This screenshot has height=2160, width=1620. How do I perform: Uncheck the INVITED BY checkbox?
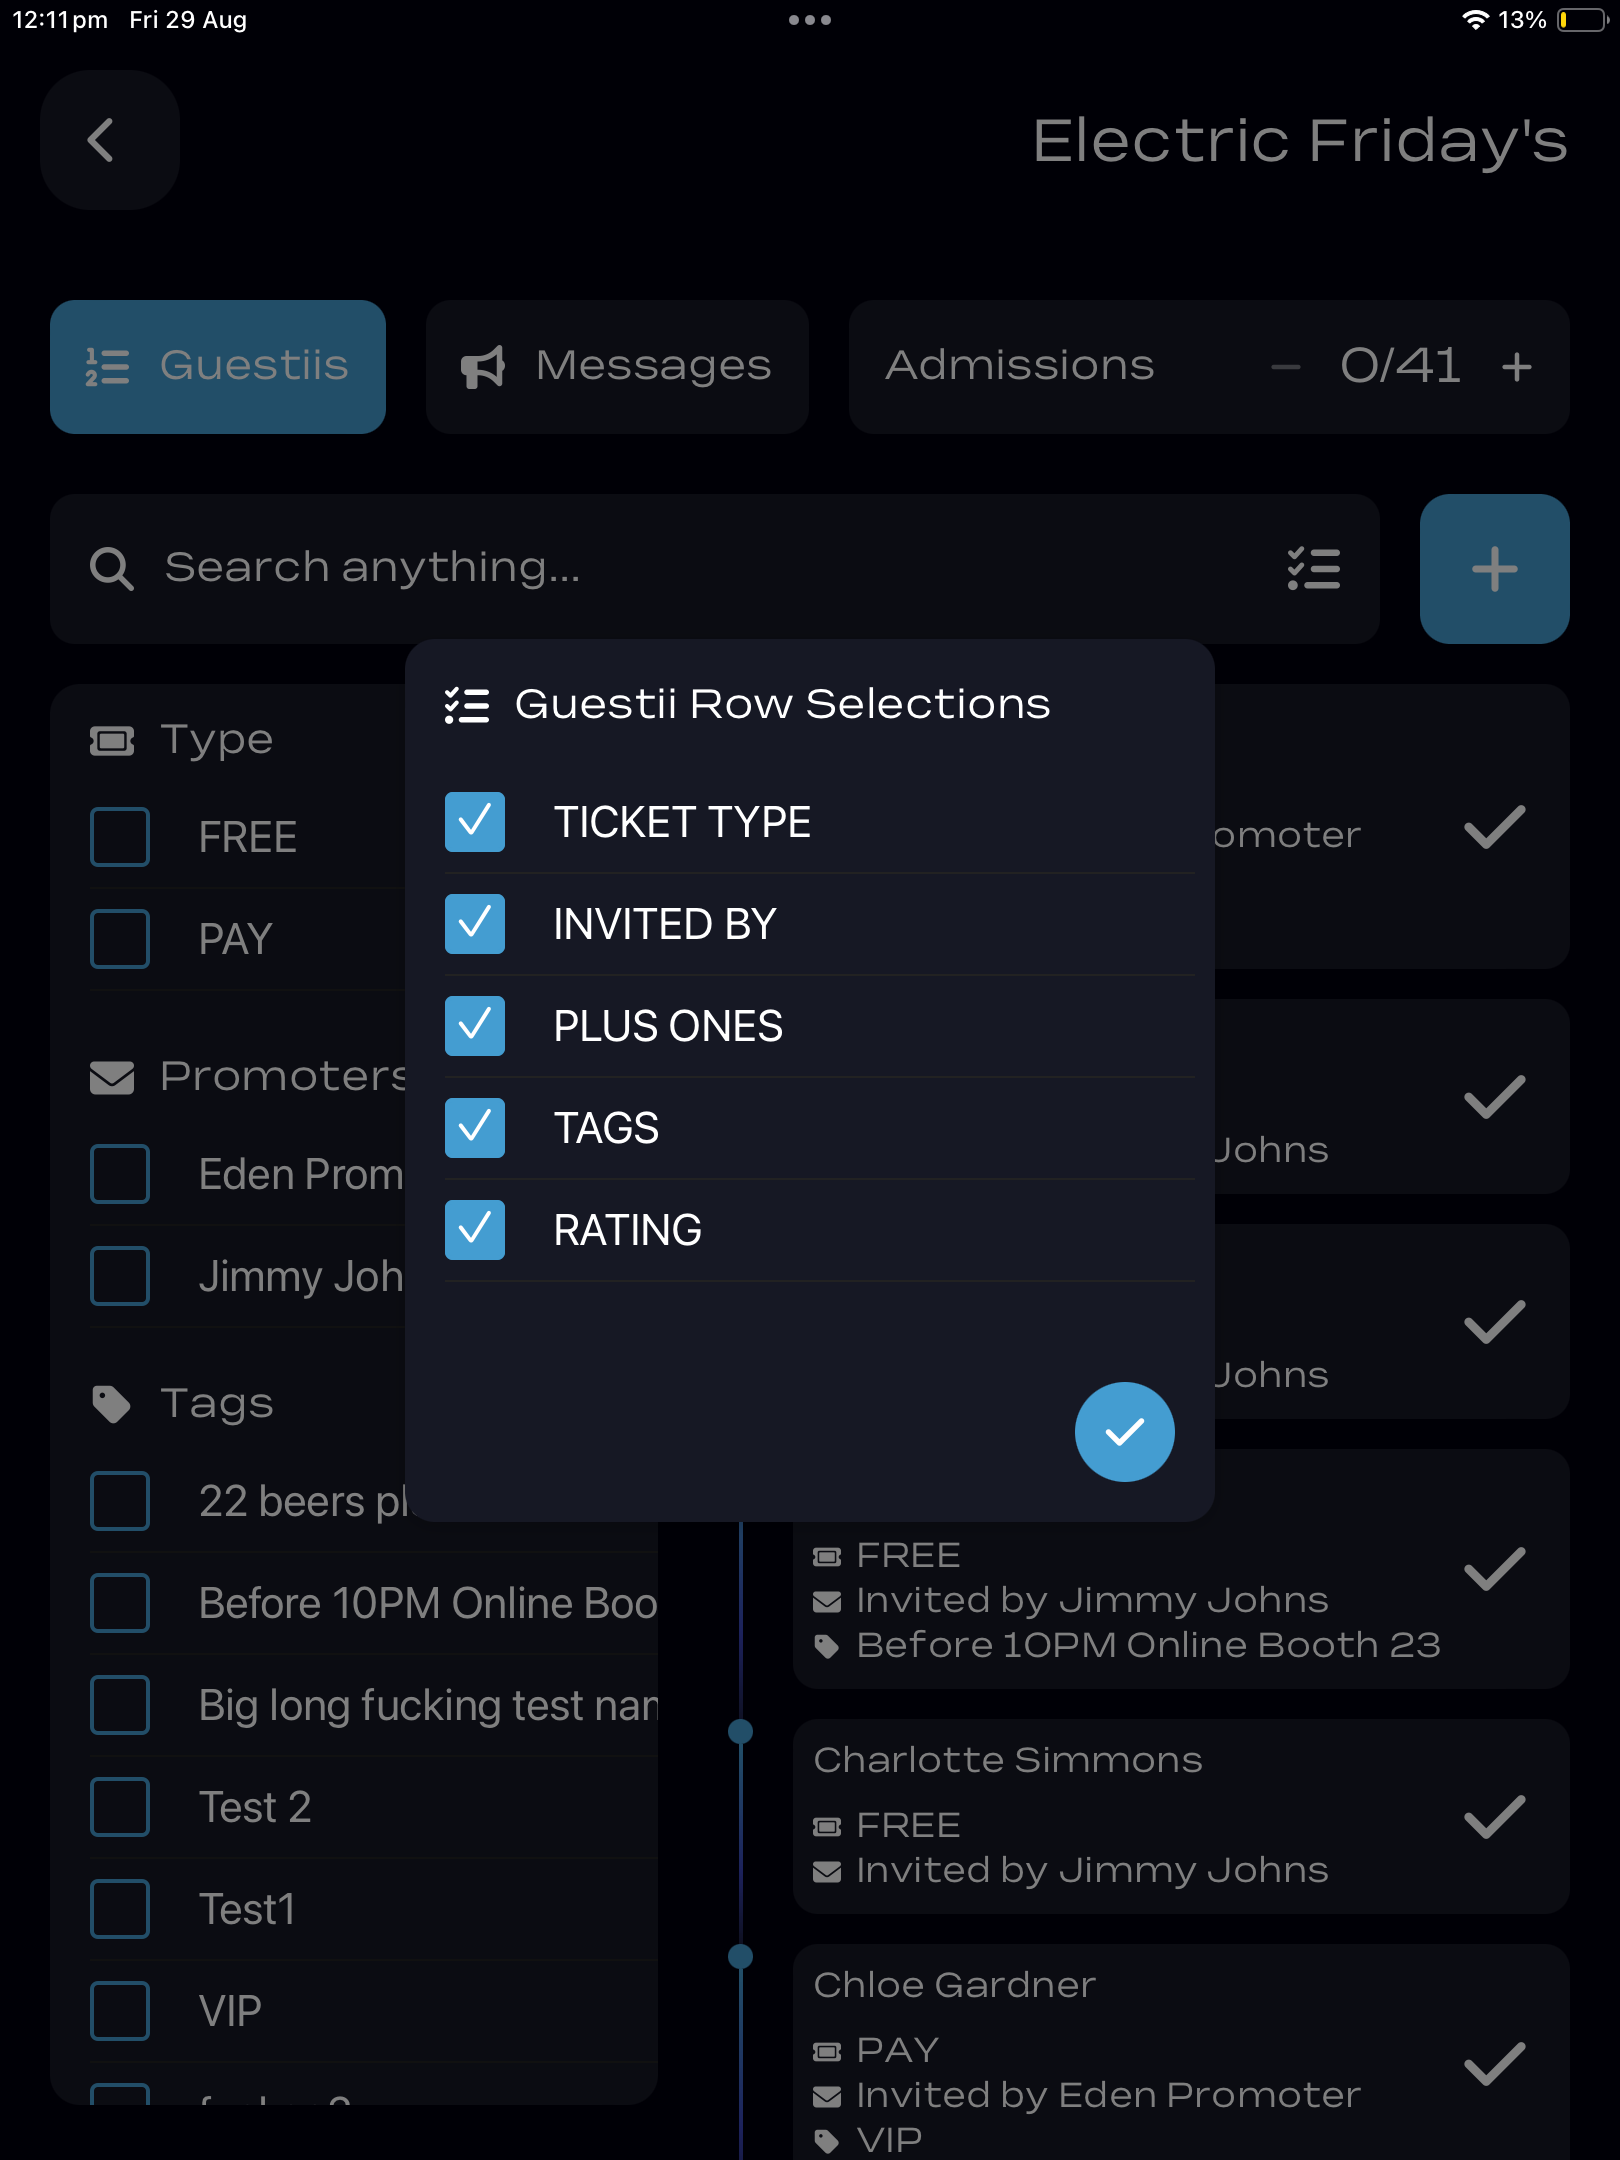pyautogui.click(x=475, y=924)
